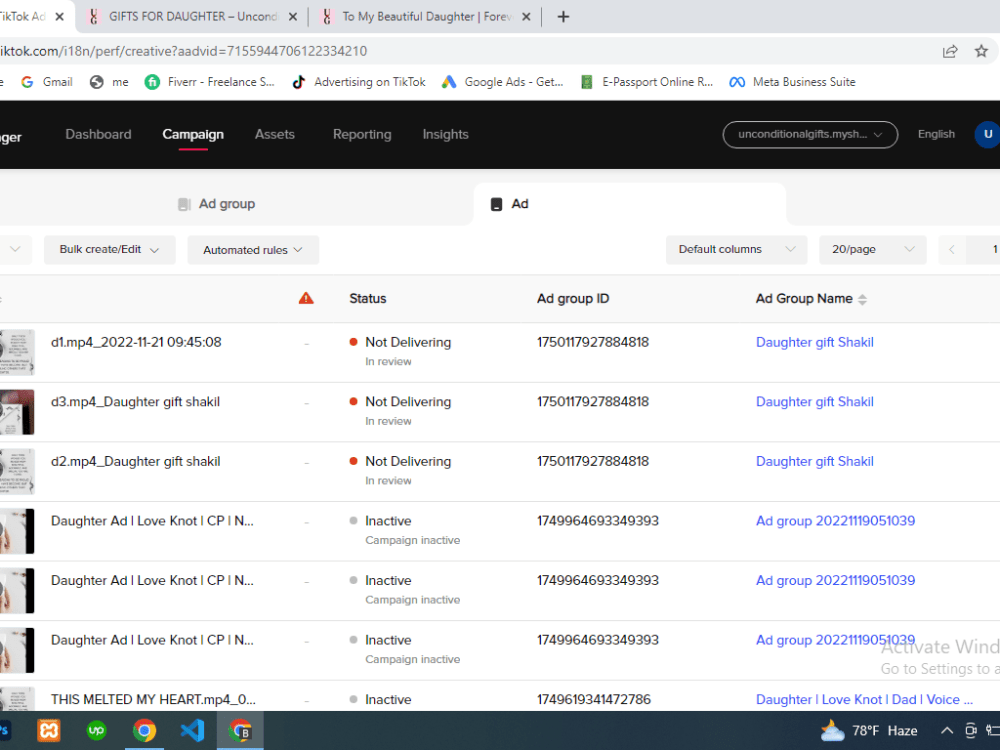
Task: Switch to the To My Beautiful Daughter tab
Action: pos(427,17)
